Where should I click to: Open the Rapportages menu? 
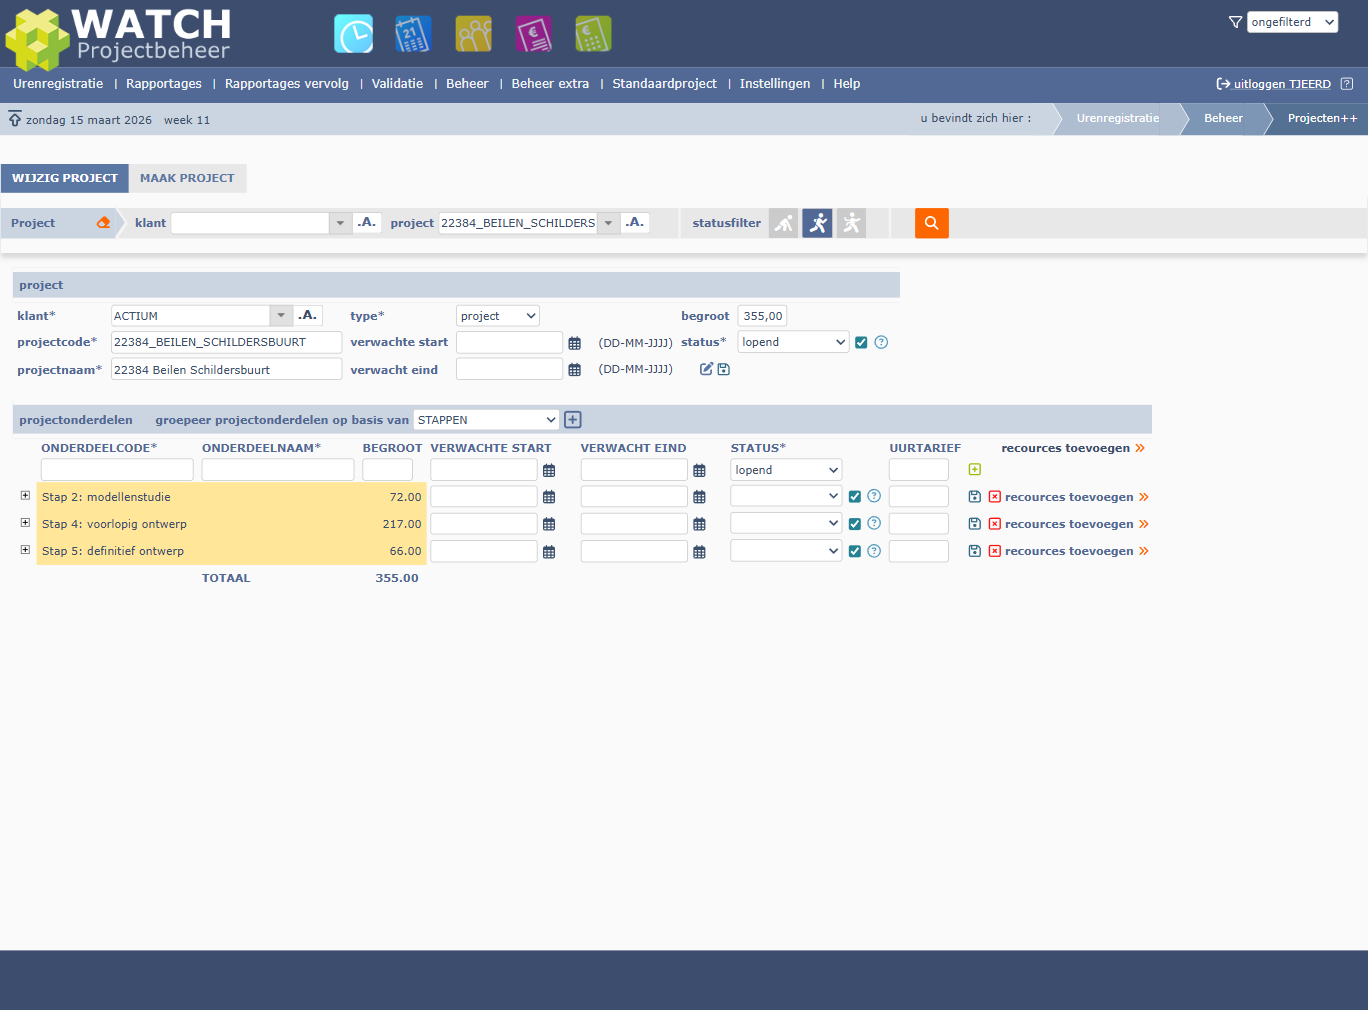click(164, 84)
